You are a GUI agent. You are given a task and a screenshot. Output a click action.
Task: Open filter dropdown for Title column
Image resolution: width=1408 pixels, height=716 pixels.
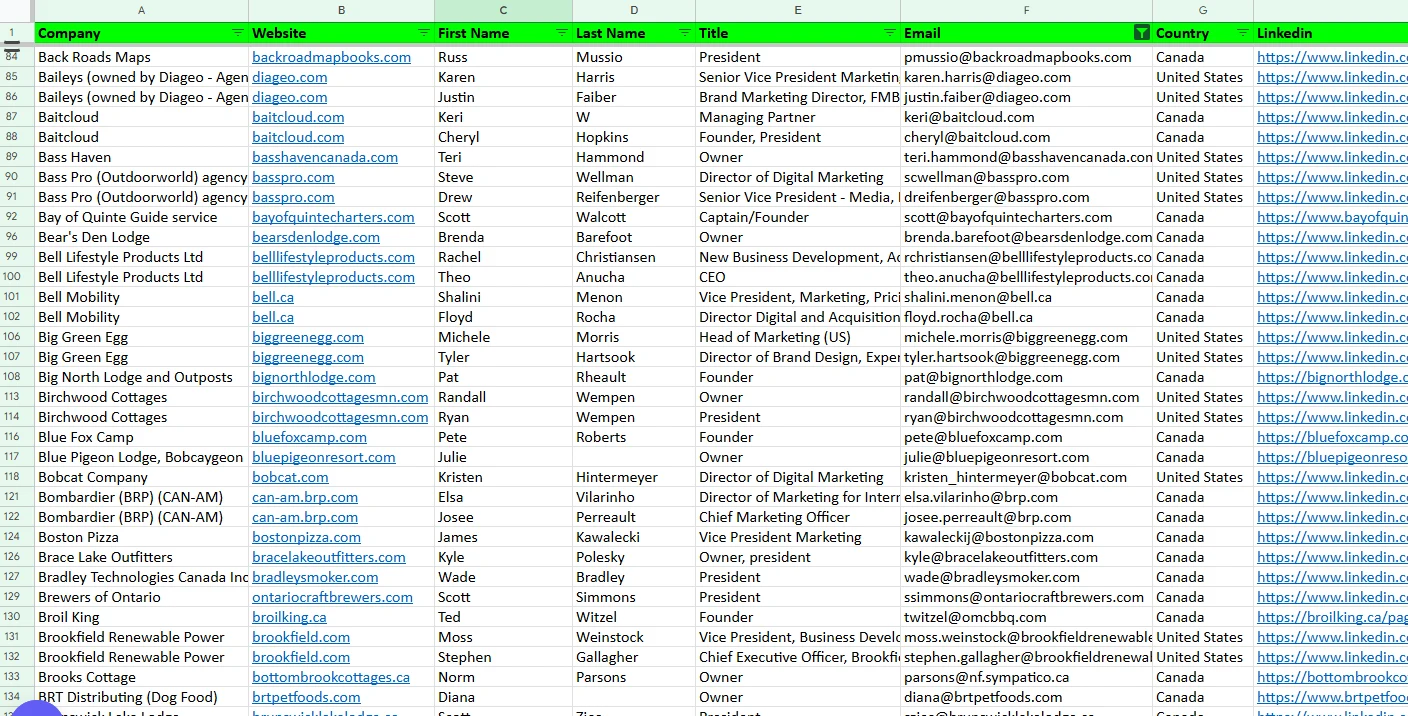[x=890, y=33]
